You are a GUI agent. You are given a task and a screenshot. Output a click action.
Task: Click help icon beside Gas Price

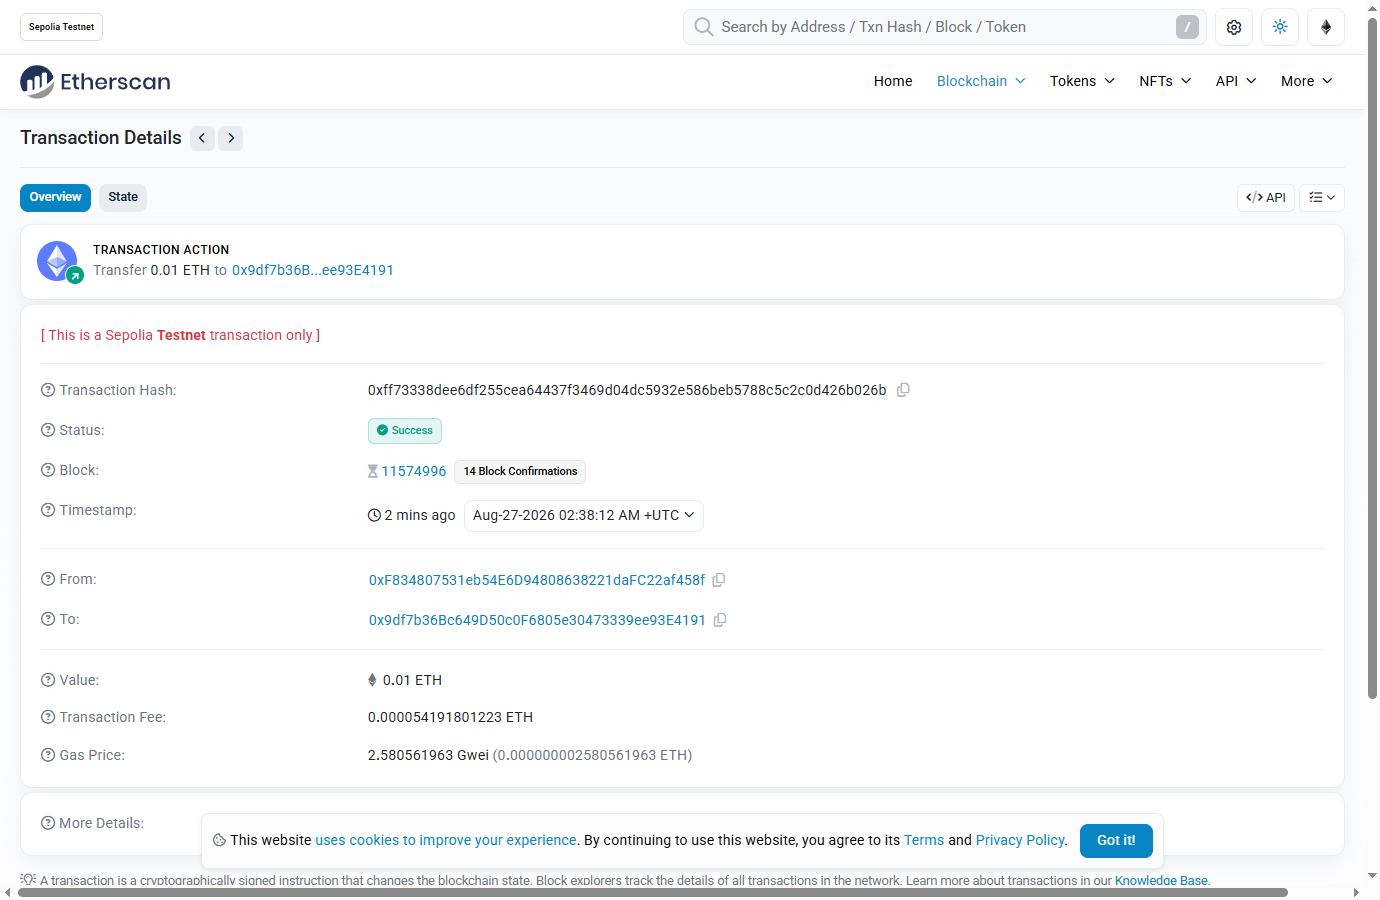coord(48,755)
